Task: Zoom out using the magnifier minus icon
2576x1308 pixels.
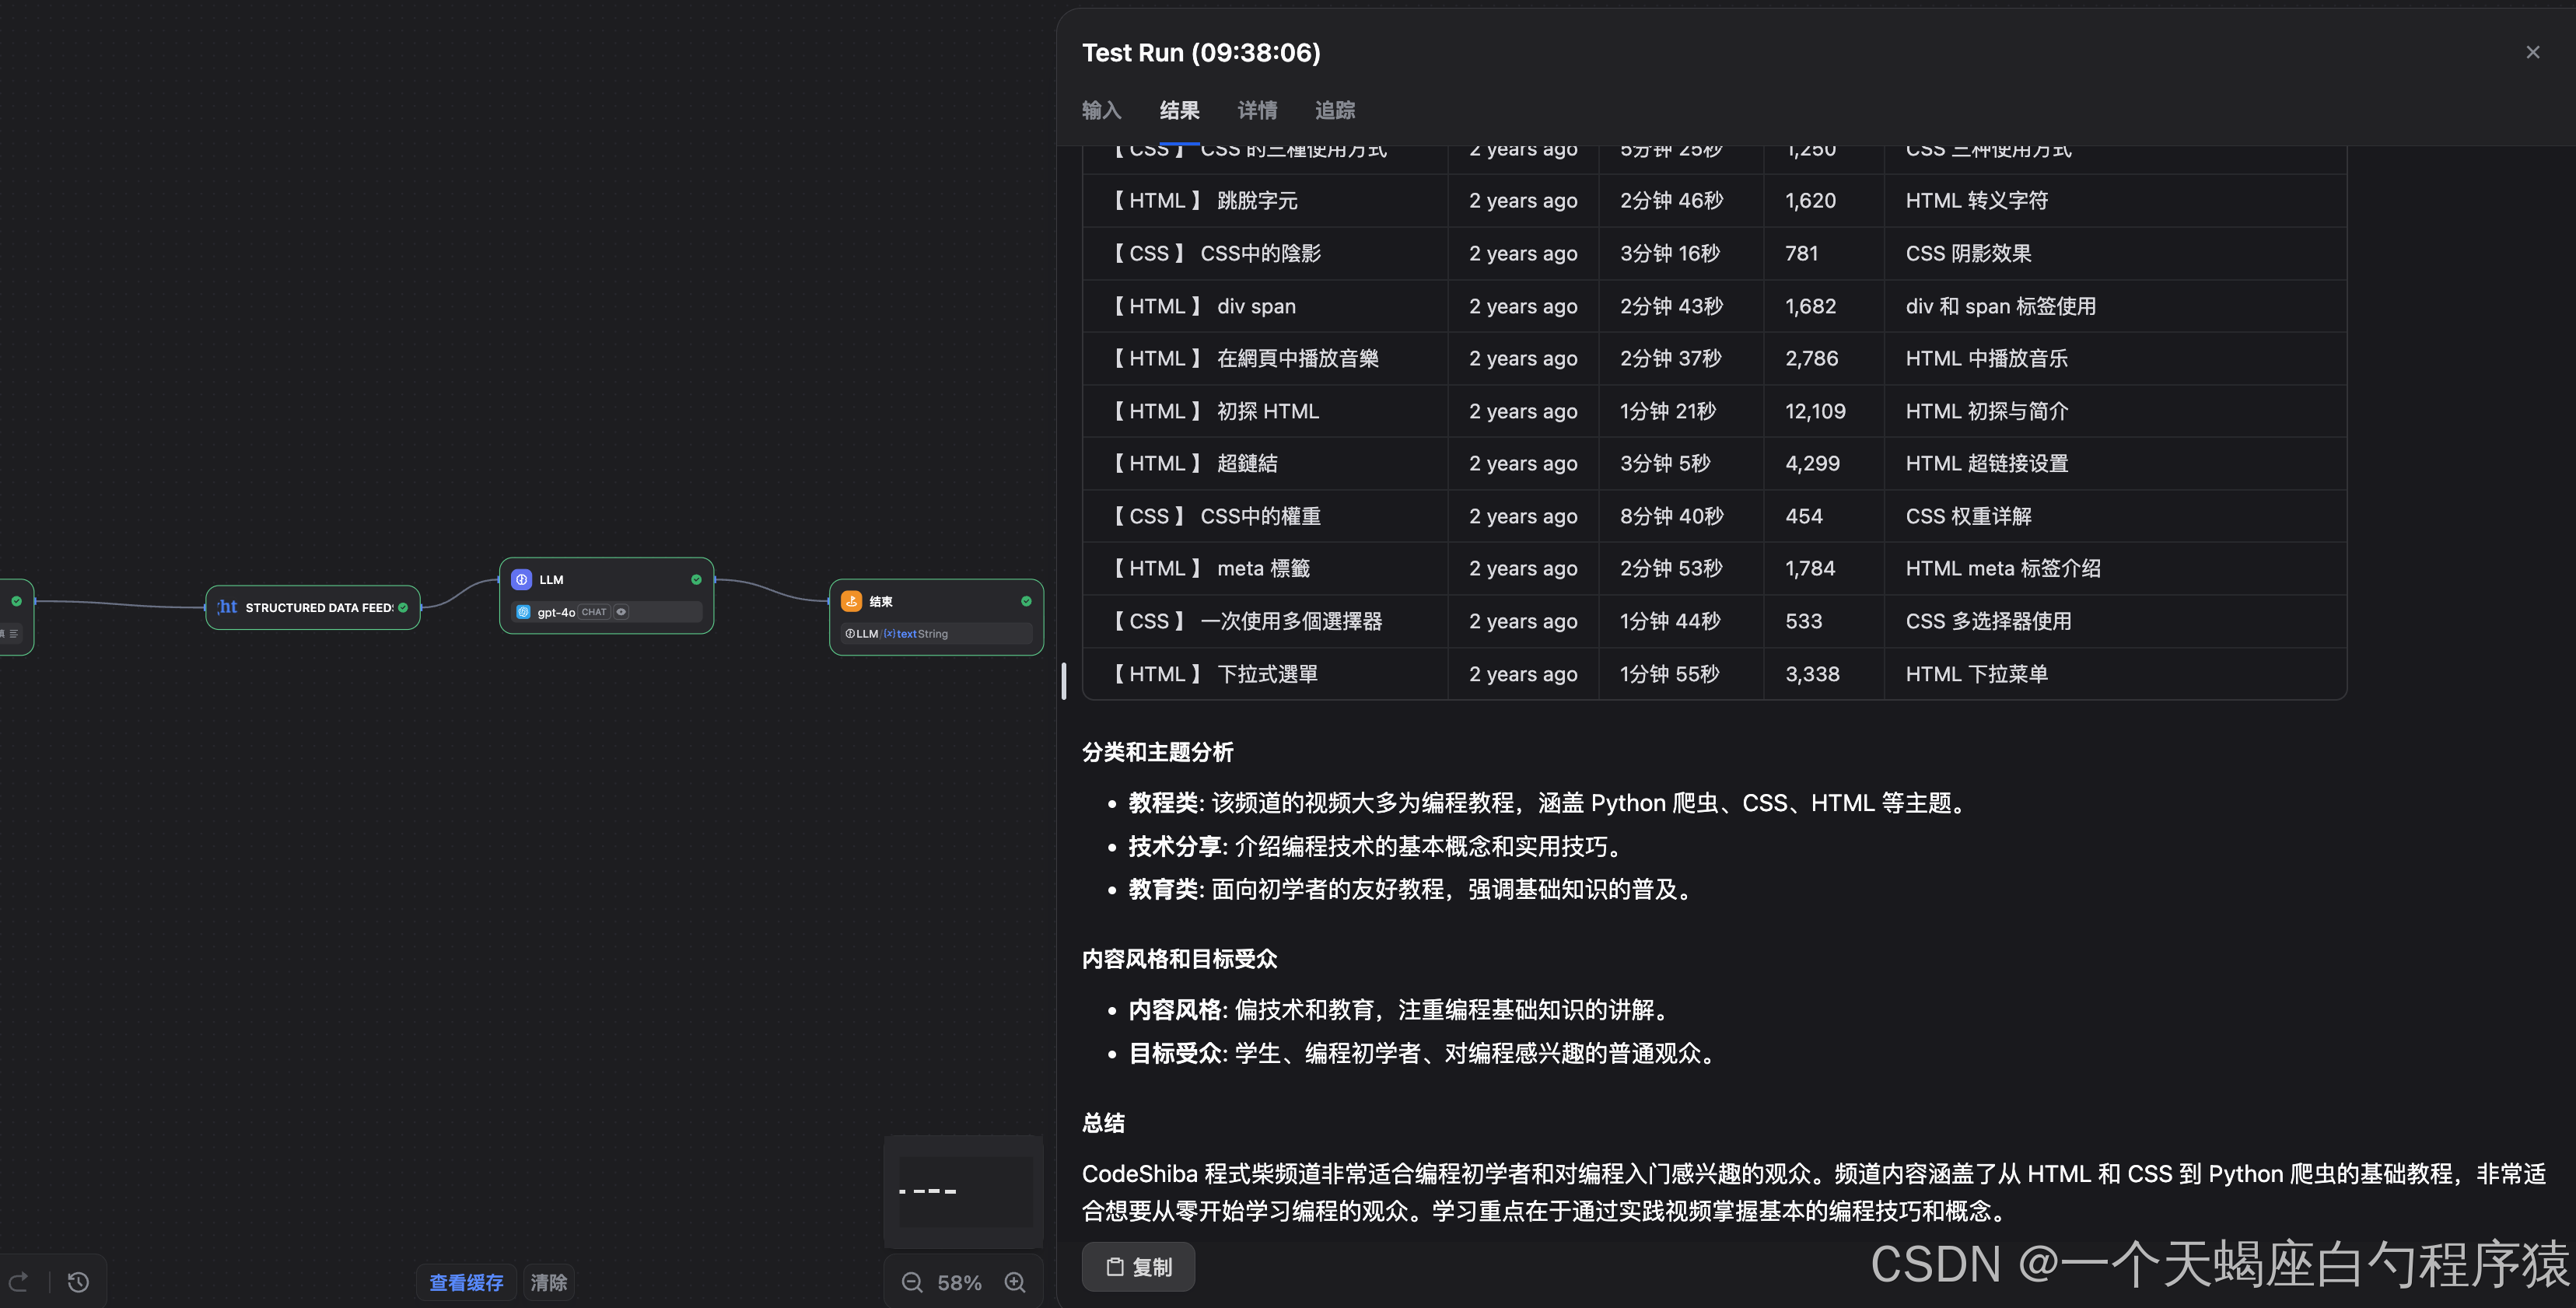Action: tap(911, 1282)
